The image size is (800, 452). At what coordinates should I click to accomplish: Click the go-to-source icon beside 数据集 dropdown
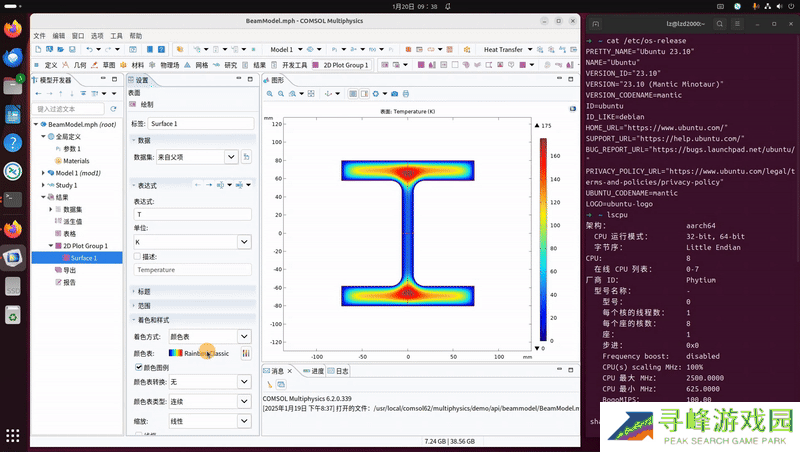click(246, 157)
